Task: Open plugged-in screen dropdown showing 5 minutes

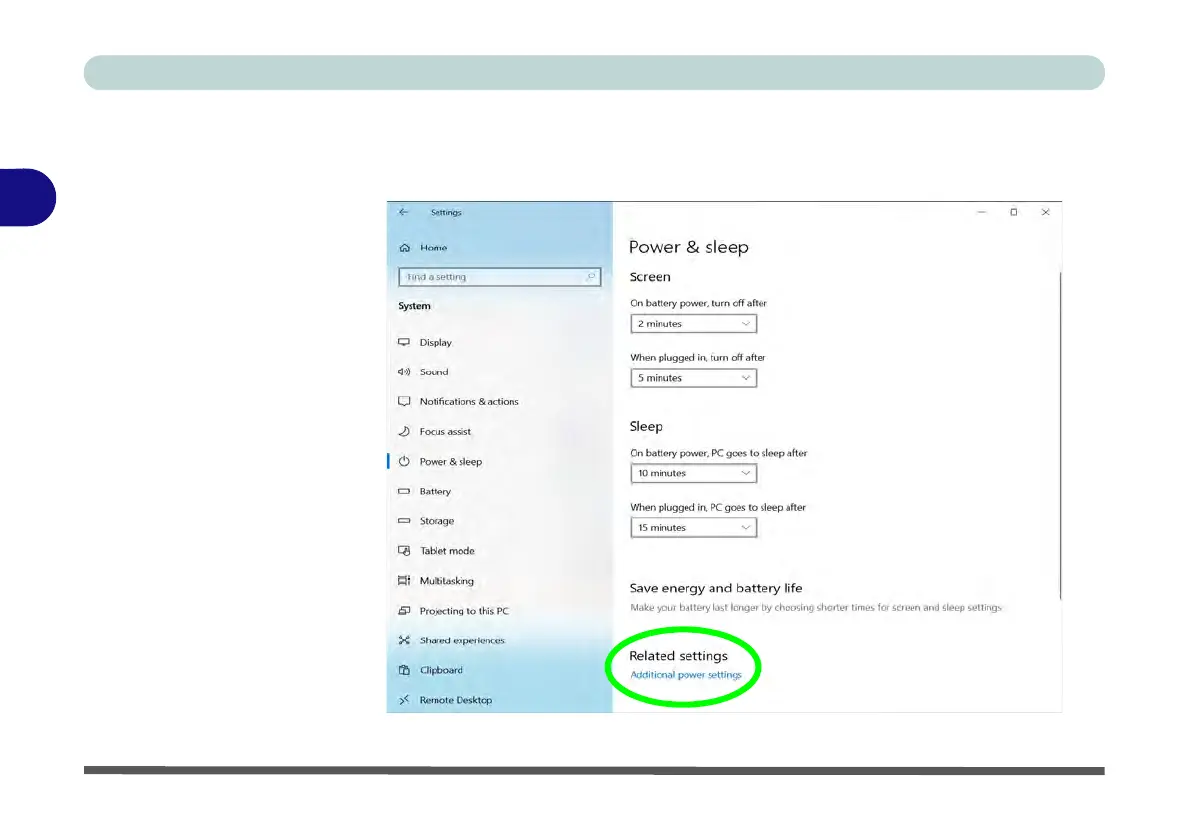Action: pyautogui.click(x=694, y=378)
